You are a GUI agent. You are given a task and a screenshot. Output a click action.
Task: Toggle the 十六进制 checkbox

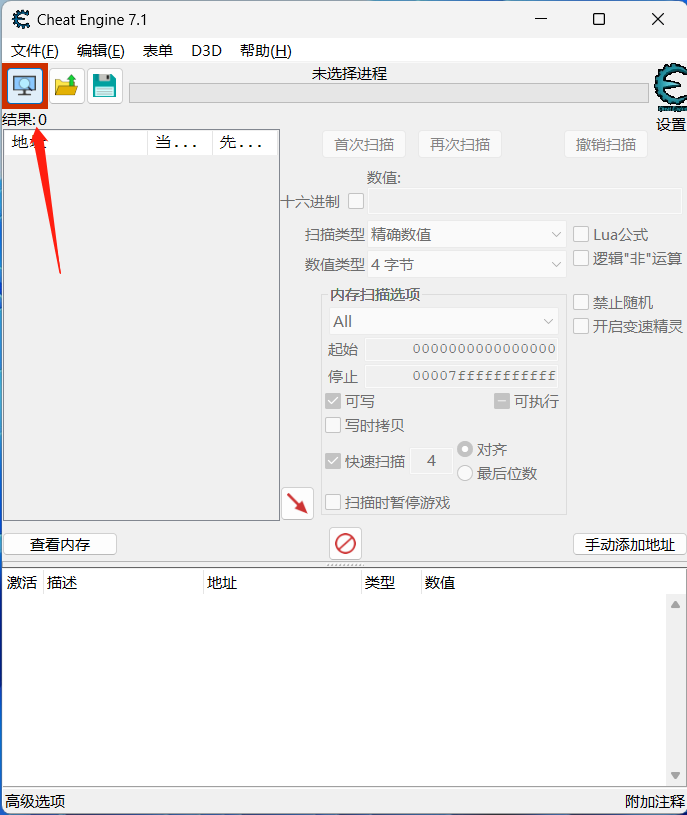[x=356, y=201]
